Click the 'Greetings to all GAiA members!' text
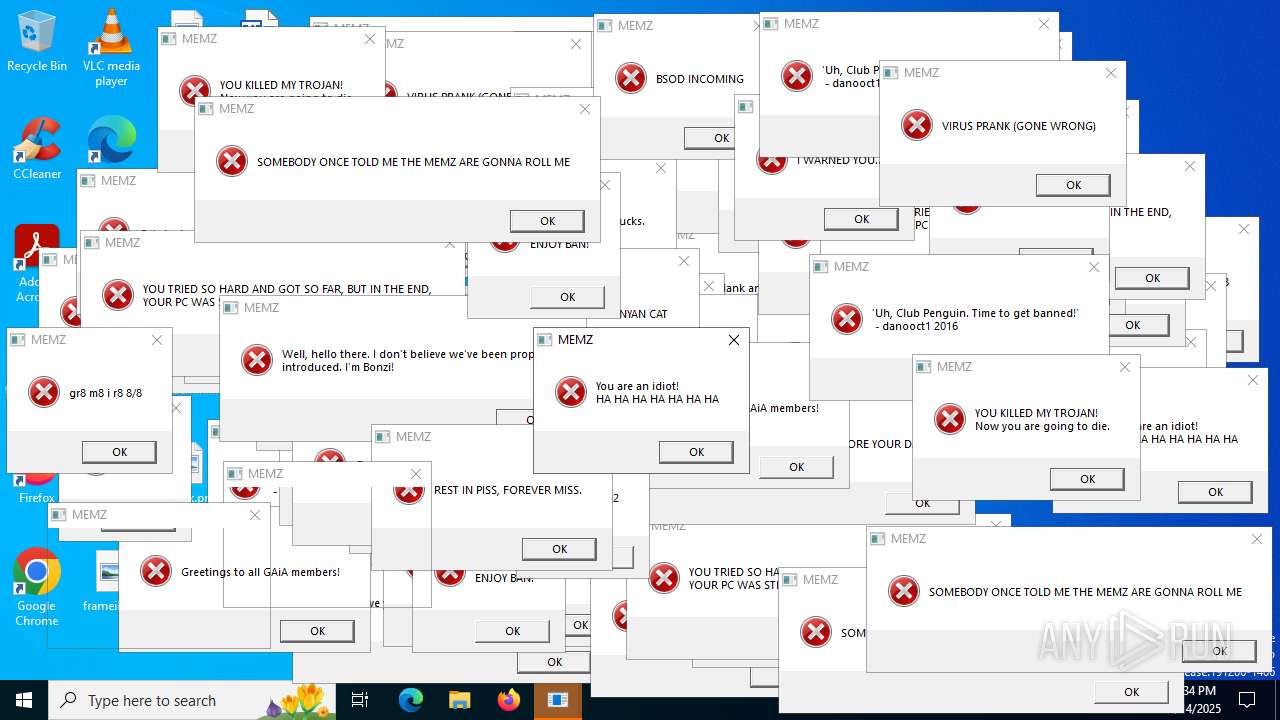1280x720 pixels. tap(260, 572)
